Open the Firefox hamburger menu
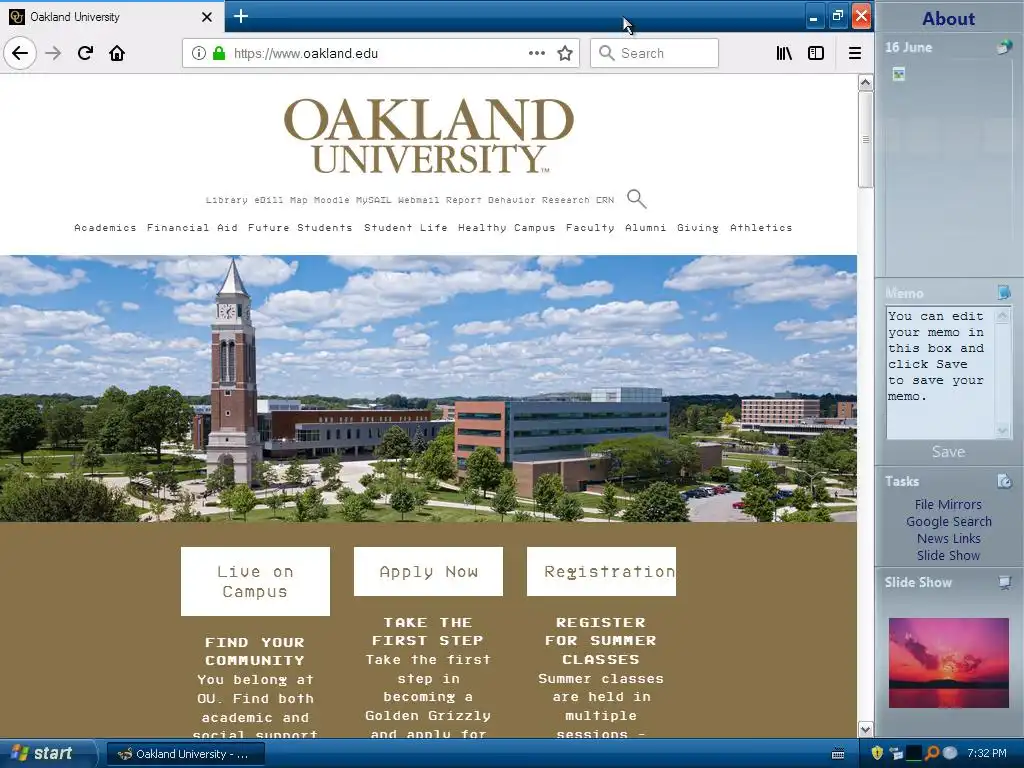Screen dimensions: 1024x768 (854, 53)
